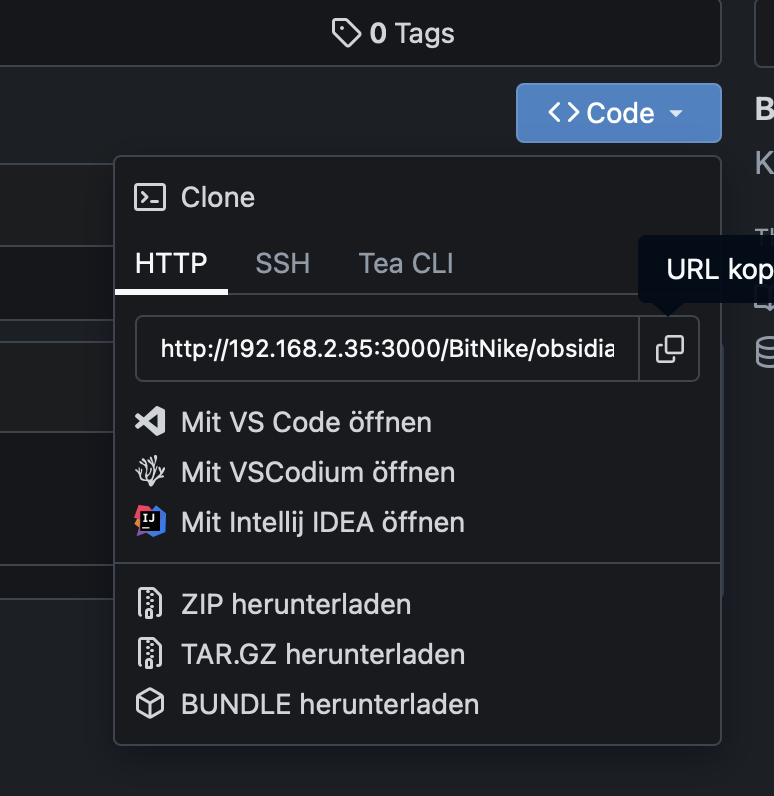Click the tag icon beside 0 Tags
The width and height of the screenshot is (774, 796).
click(346, 34)
